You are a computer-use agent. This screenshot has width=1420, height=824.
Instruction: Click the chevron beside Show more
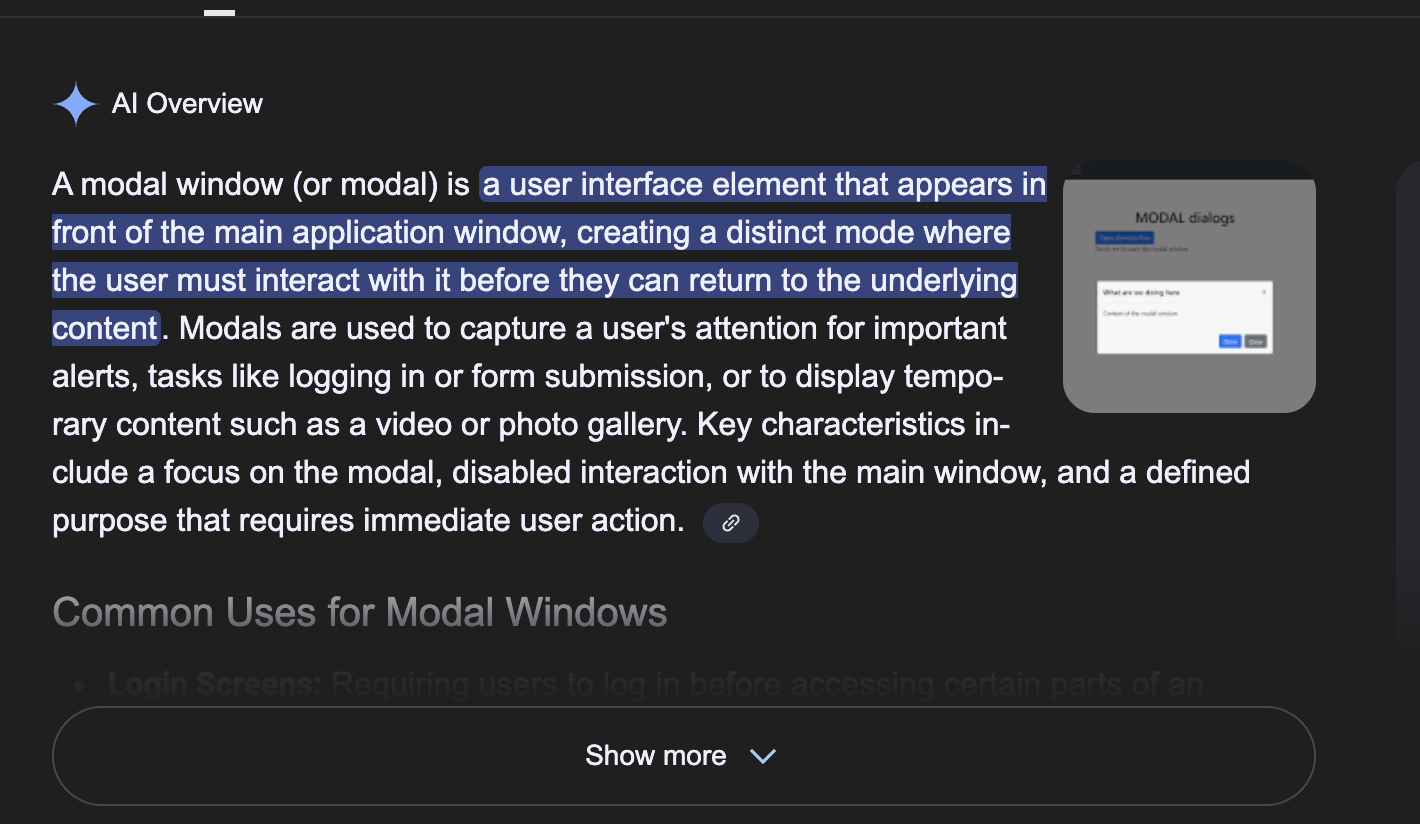pyautogui.click(x=763, y=756)
